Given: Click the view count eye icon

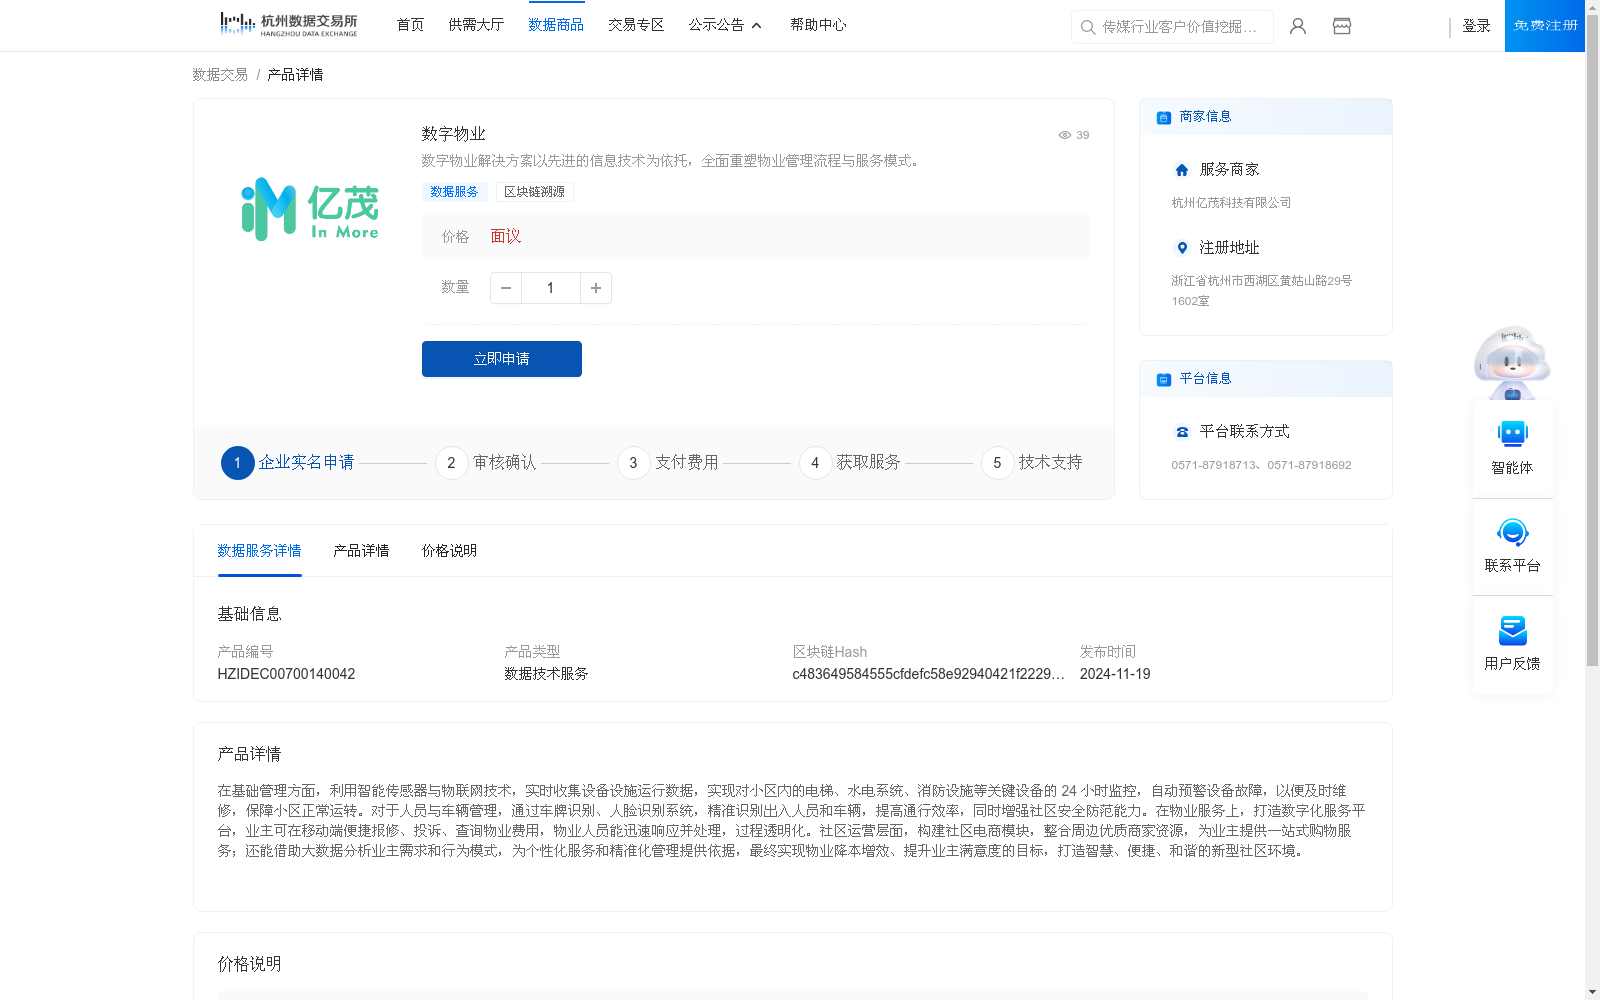Looking at the screenshot, I should click(x=1065, y=135).
